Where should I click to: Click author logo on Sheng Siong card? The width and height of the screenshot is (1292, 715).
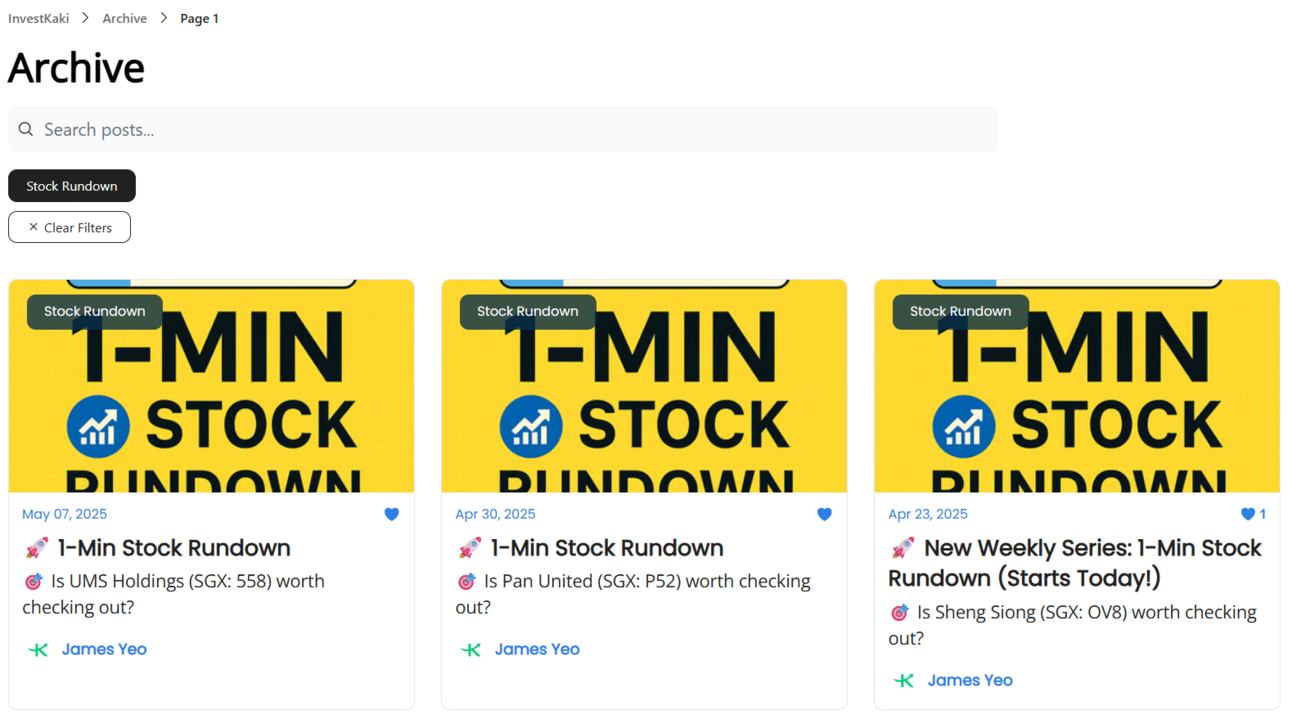click(x=904, y=680)
